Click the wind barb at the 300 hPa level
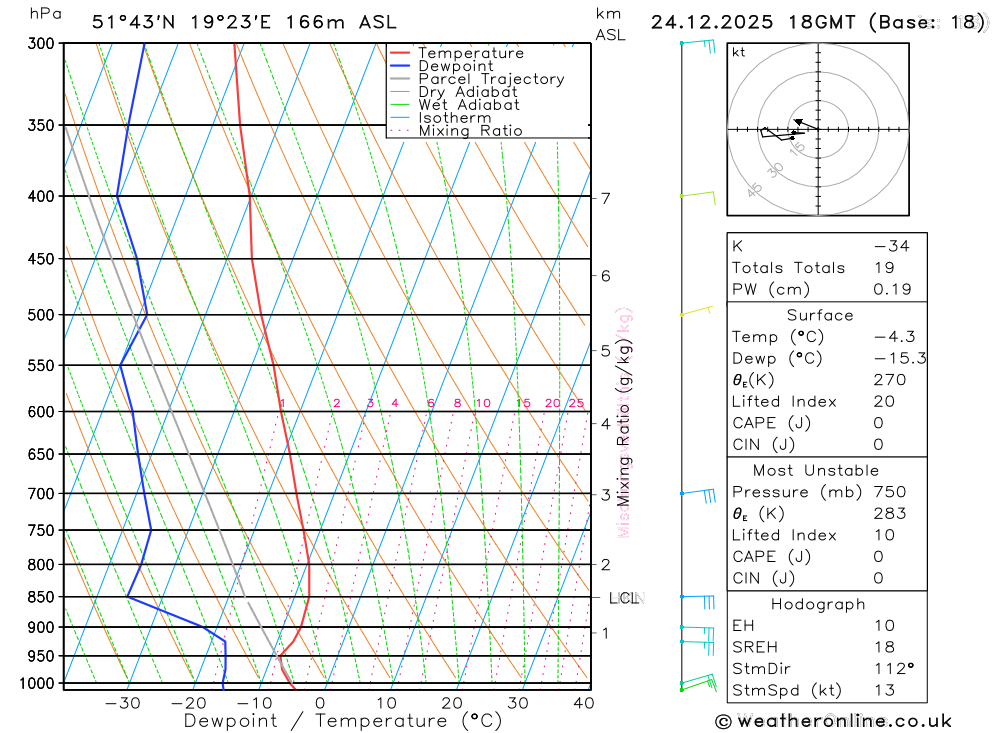 pos(698,45)
